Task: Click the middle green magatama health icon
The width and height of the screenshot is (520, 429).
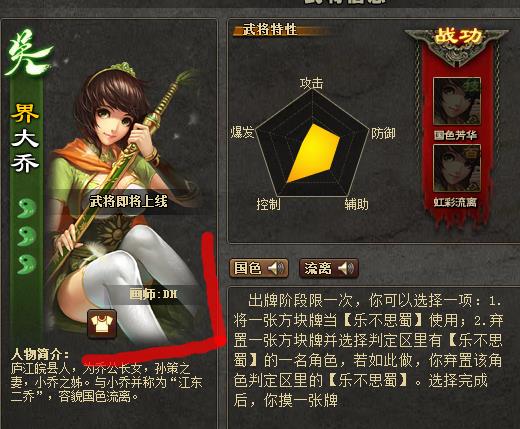Action: tap(27, 236)
